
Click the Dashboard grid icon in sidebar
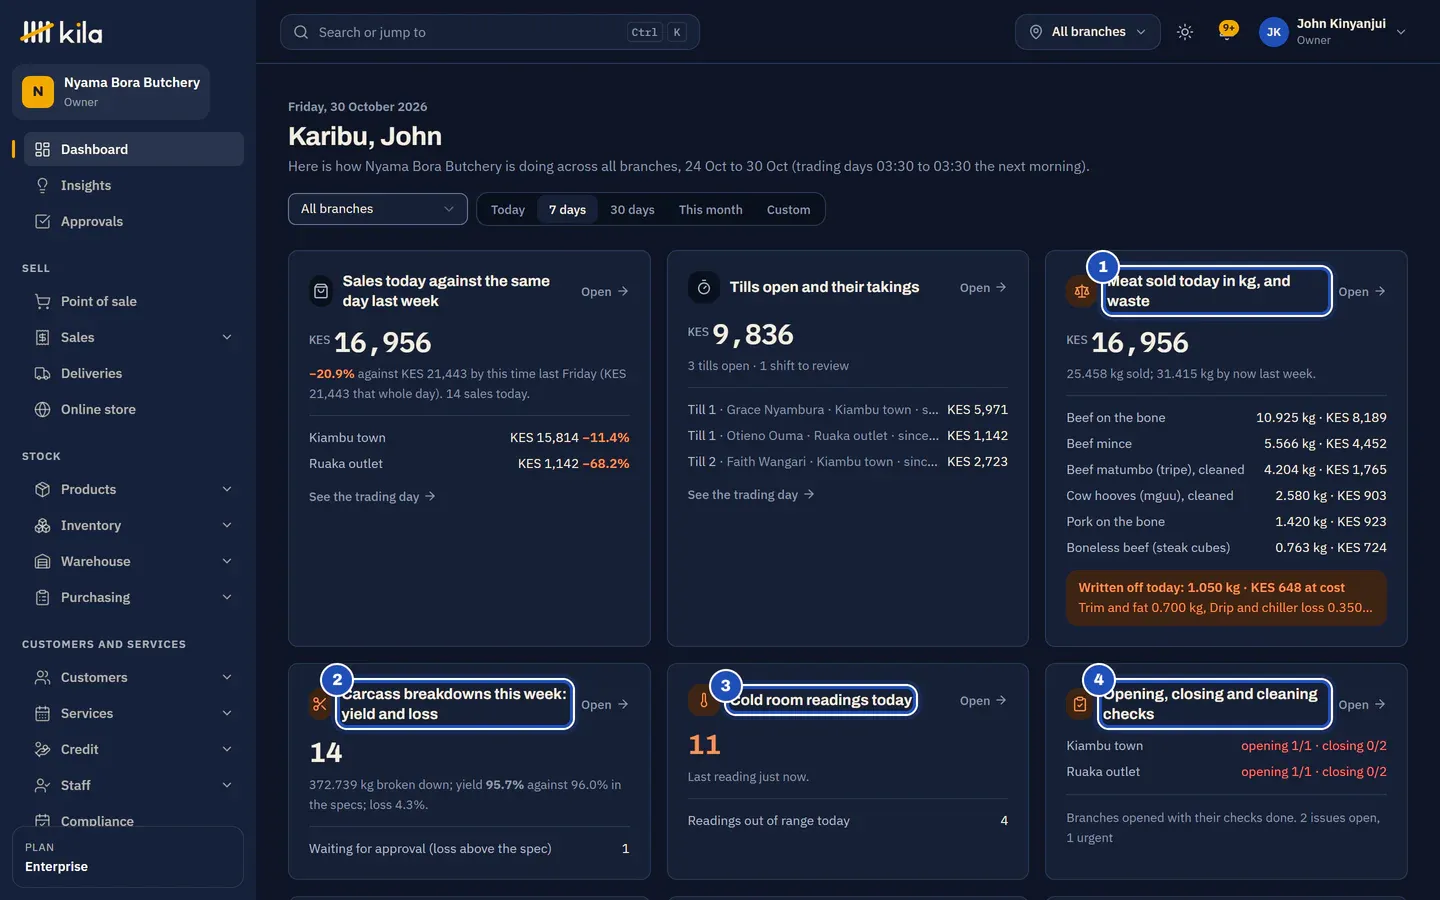tap(42, 149)
